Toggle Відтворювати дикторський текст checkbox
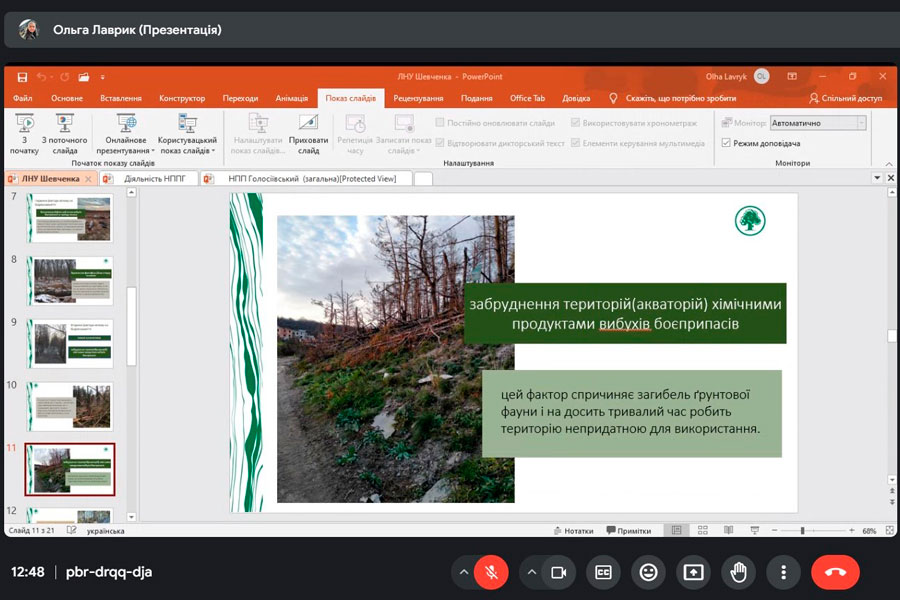 441,143
